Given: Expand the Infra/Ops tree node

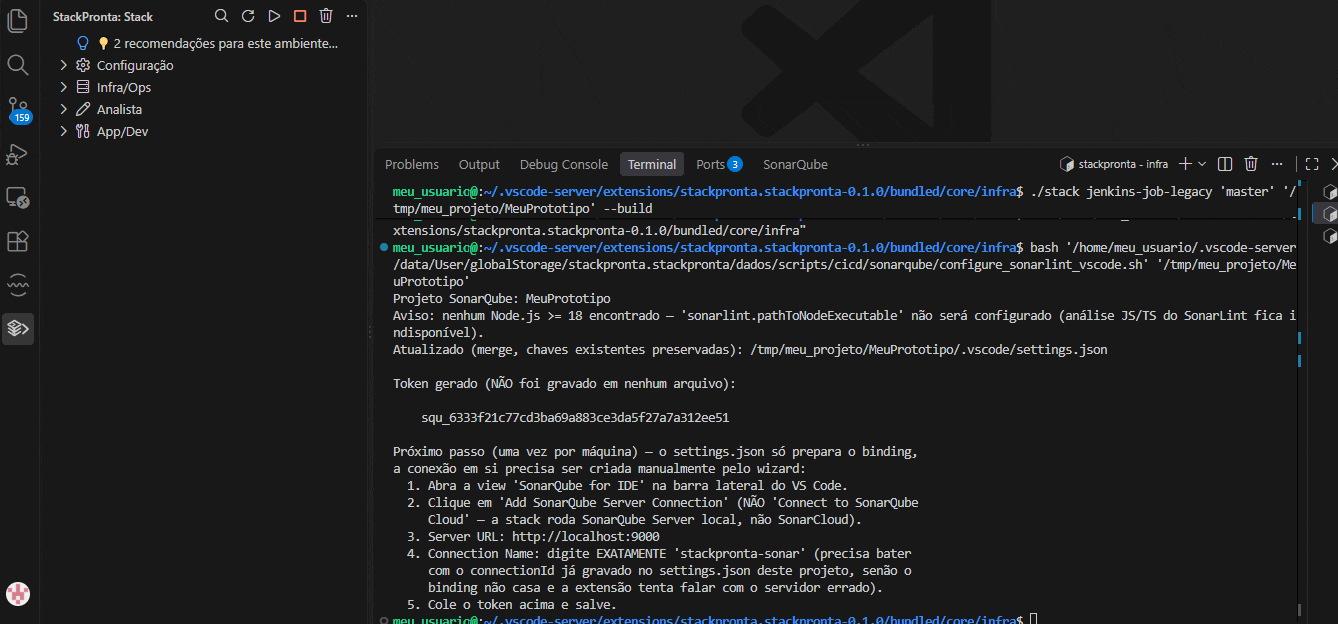Looking at the screenshot, I should pos(64,87).
